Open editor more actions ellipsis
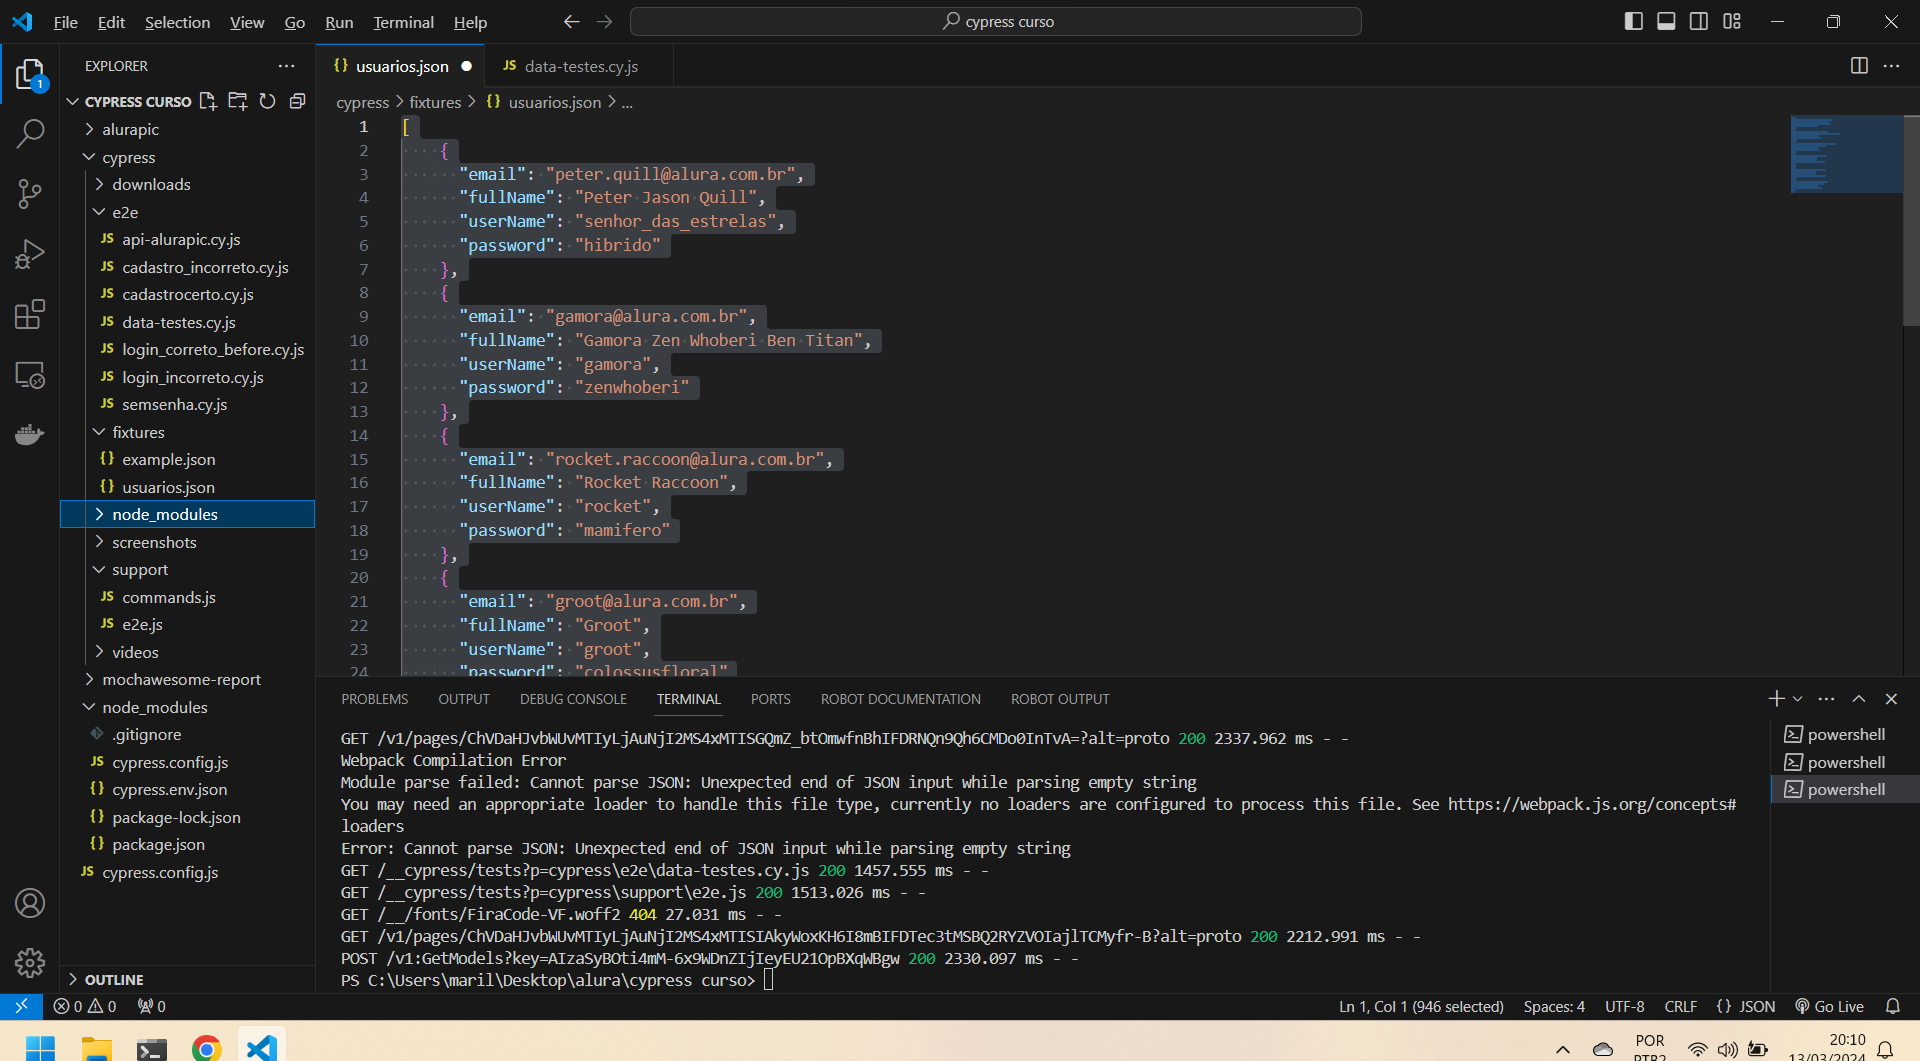The width and height of the screenshot is (1920, 1061). (1891, 66)
